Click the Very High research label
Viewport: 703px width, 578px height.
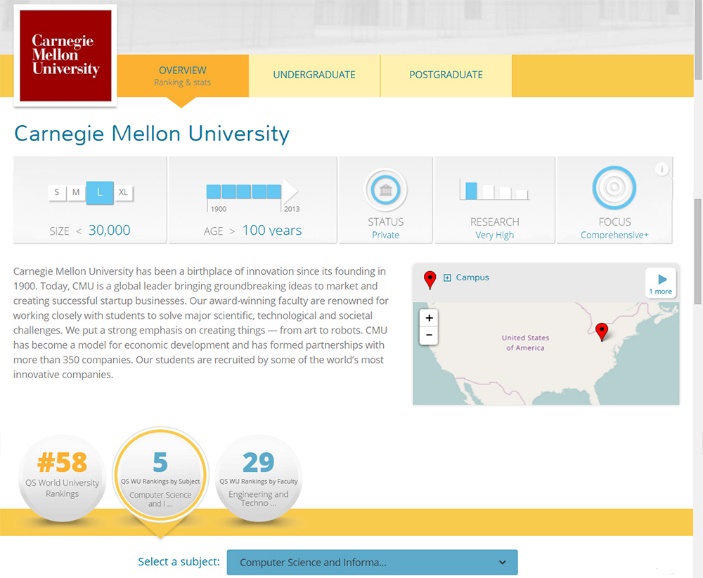495,235
